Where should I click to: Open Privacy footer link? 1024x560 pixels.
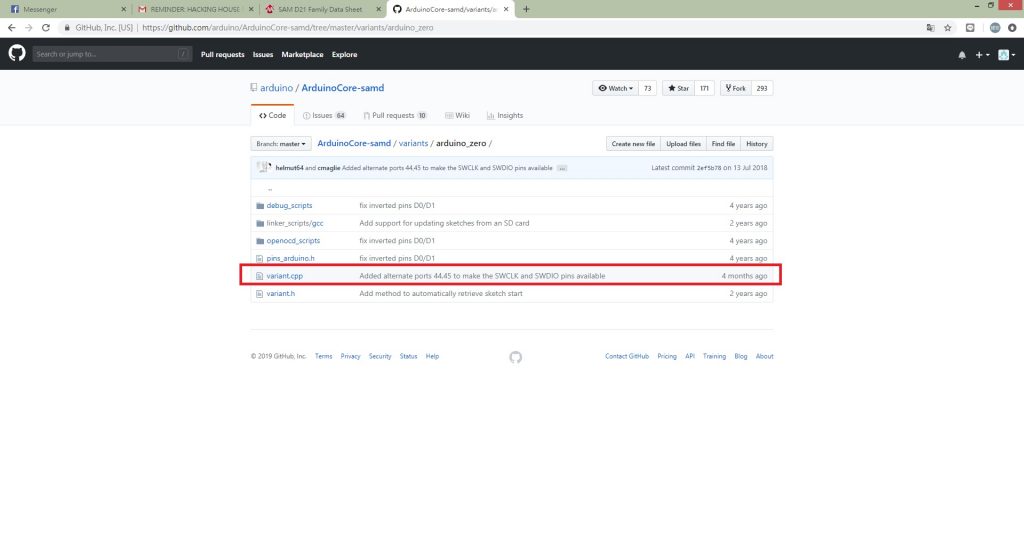pos(350,356)
